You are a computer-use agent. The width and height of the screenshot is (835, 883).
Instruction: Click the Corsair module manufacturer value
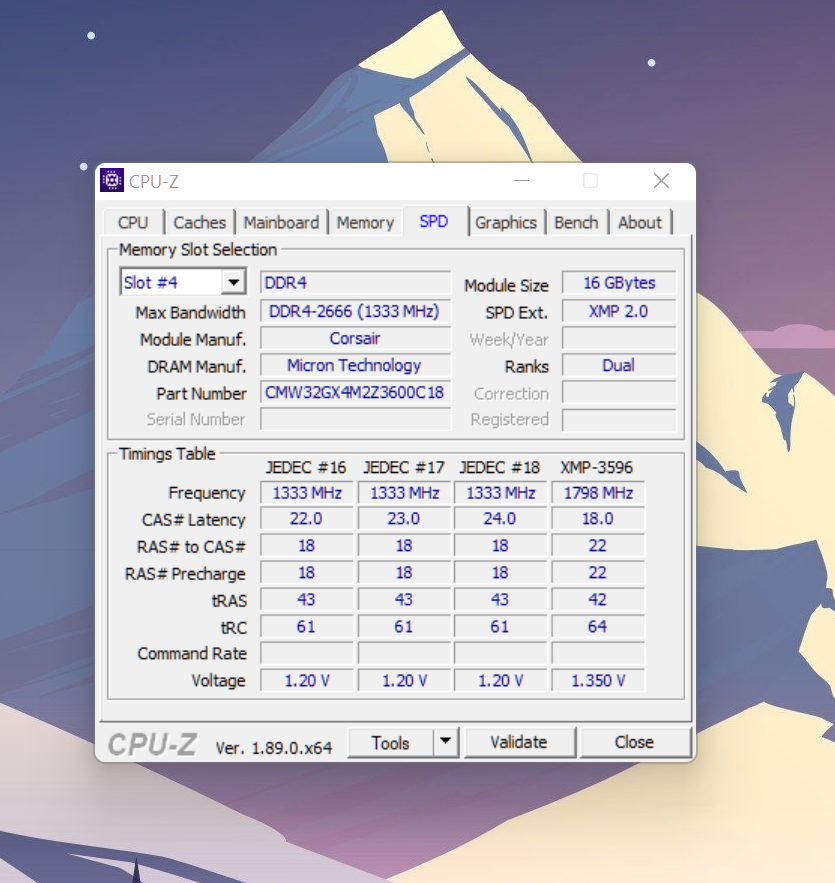coord(355,338)
